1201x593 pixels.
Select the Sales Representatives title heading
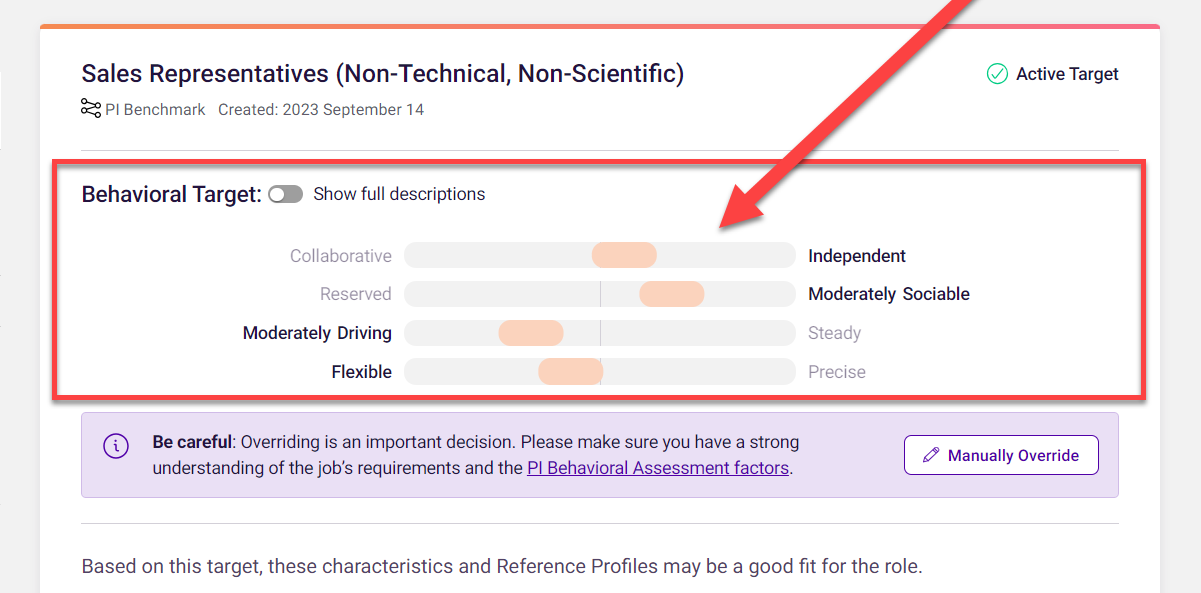coord(383,74)
